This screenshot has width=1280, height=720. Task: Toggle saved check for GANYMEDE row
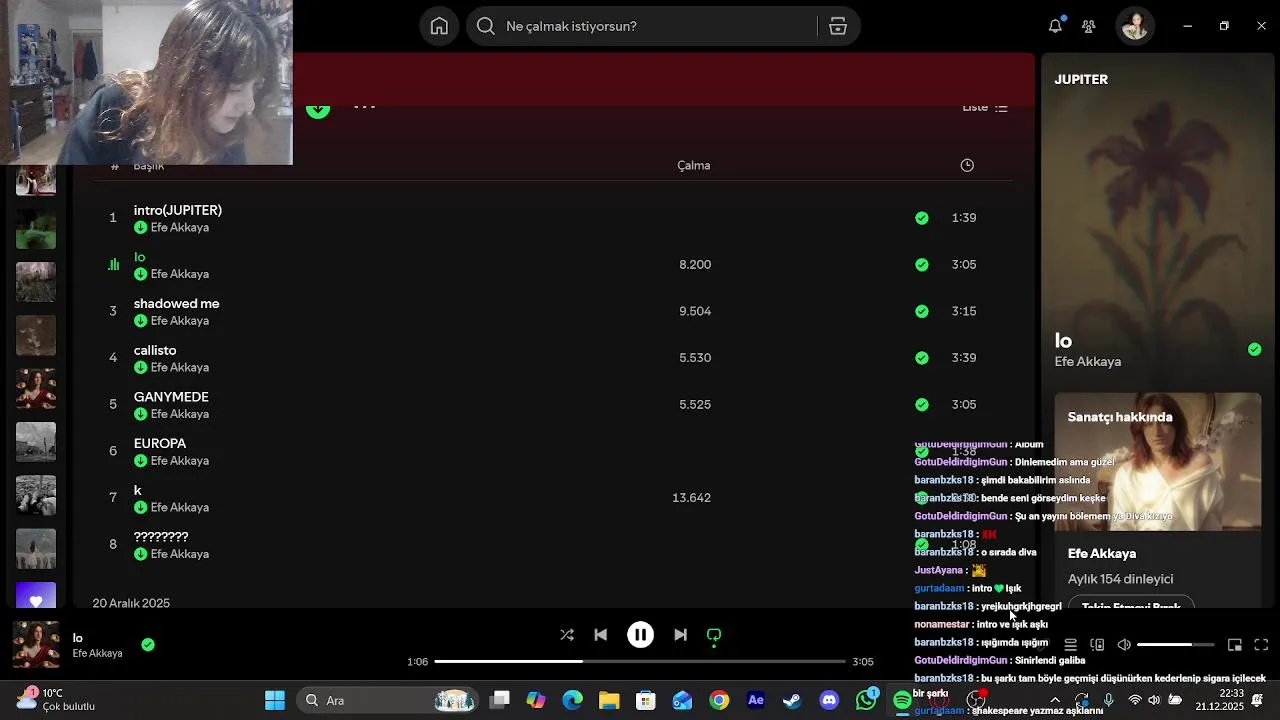pos(922,405)
